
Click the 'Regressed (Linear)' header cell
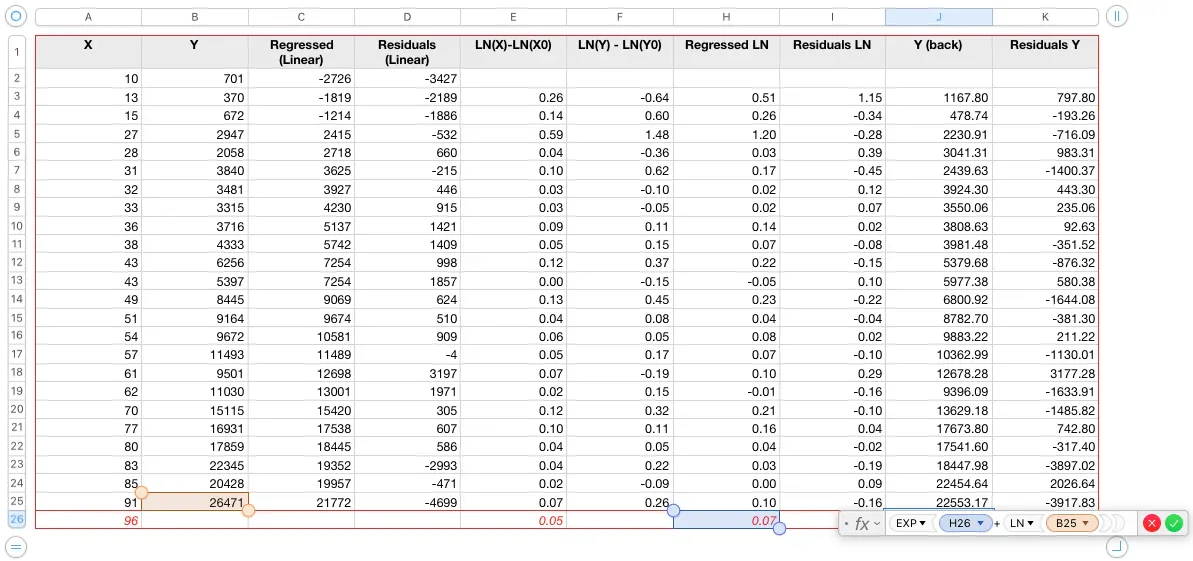[x=301, y=53]
